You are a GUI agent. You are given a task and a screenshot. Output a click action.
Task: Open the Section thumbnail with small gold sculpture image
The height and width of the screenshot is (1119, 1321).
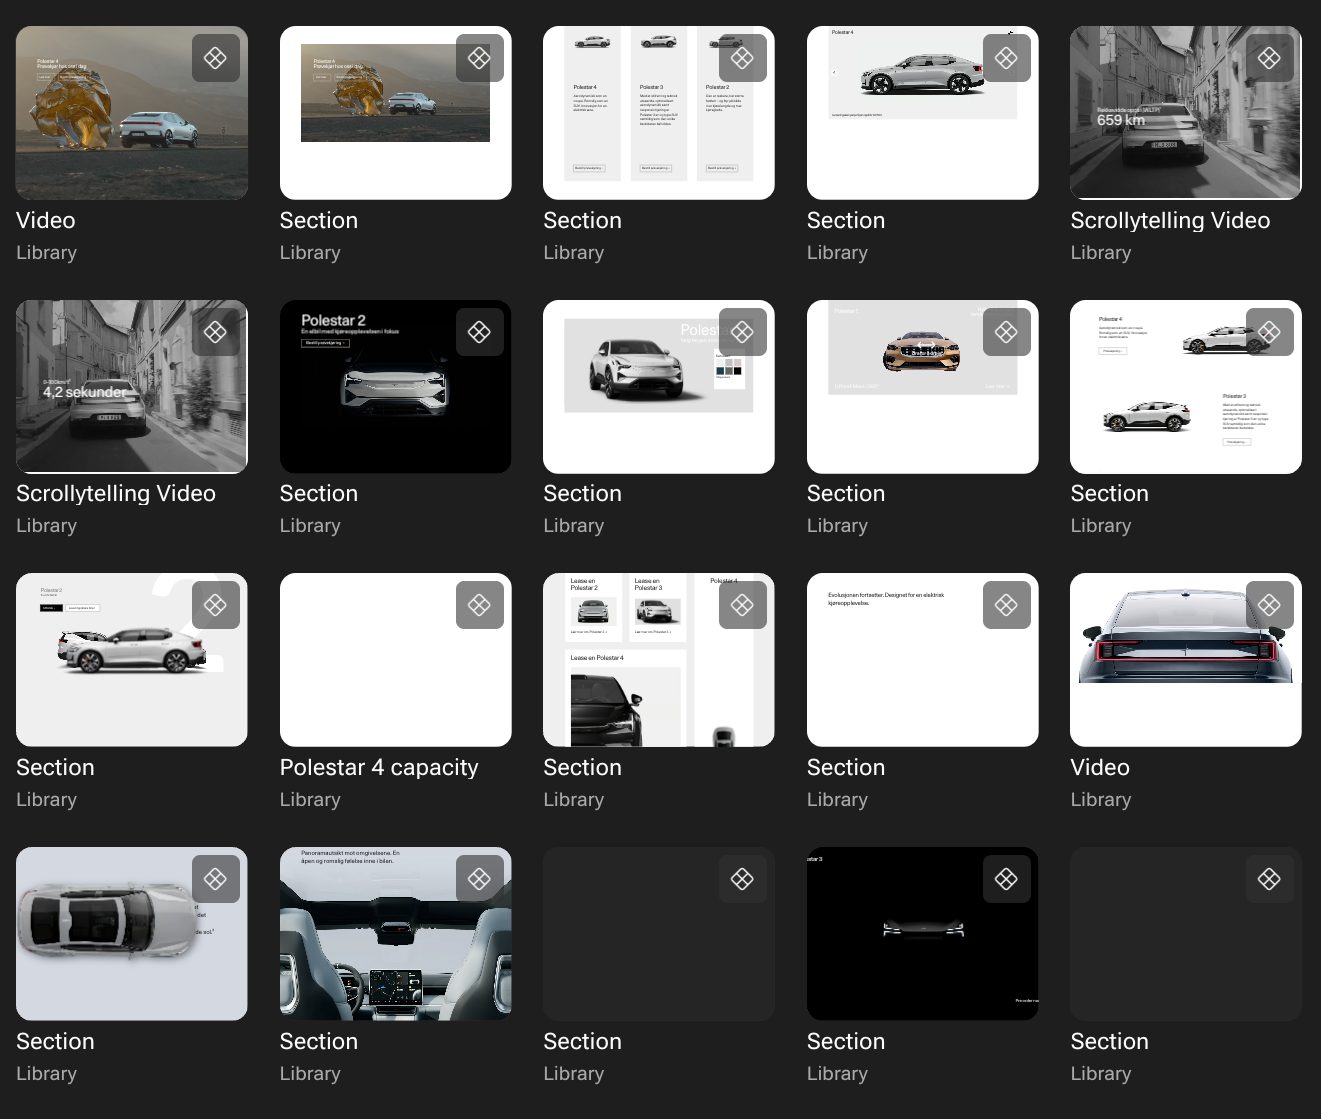396,113
